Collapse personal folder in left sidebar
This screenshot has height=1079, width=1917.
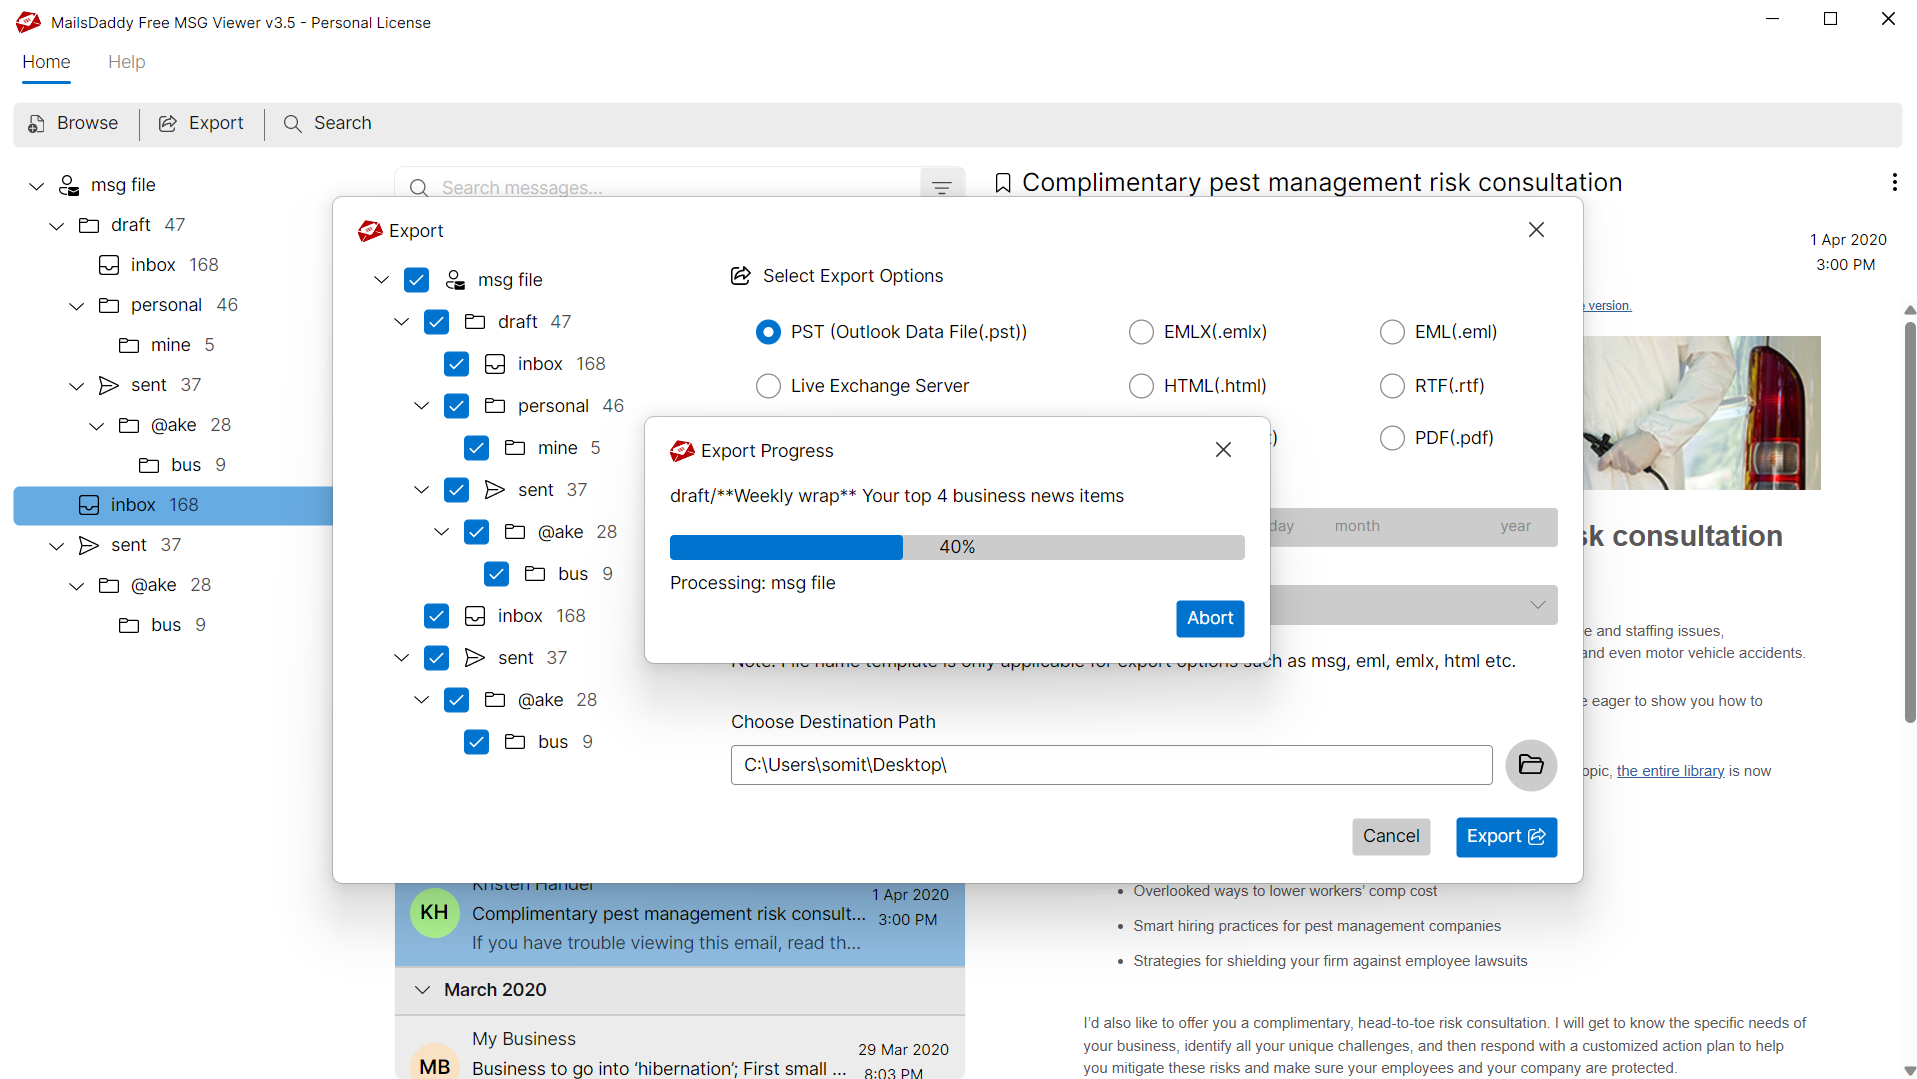(x=77, y=305)
